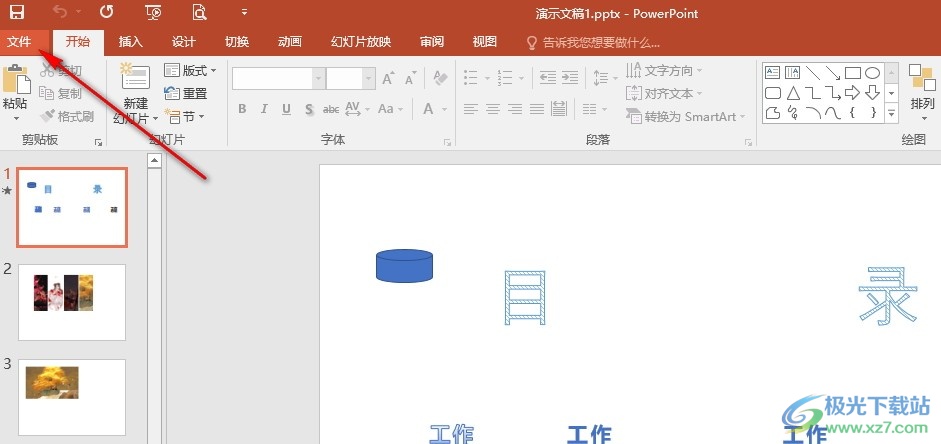The width and height of the screenshot is (941, 444).
Task: Select the right arrow block shape
Action: point(852,93)
